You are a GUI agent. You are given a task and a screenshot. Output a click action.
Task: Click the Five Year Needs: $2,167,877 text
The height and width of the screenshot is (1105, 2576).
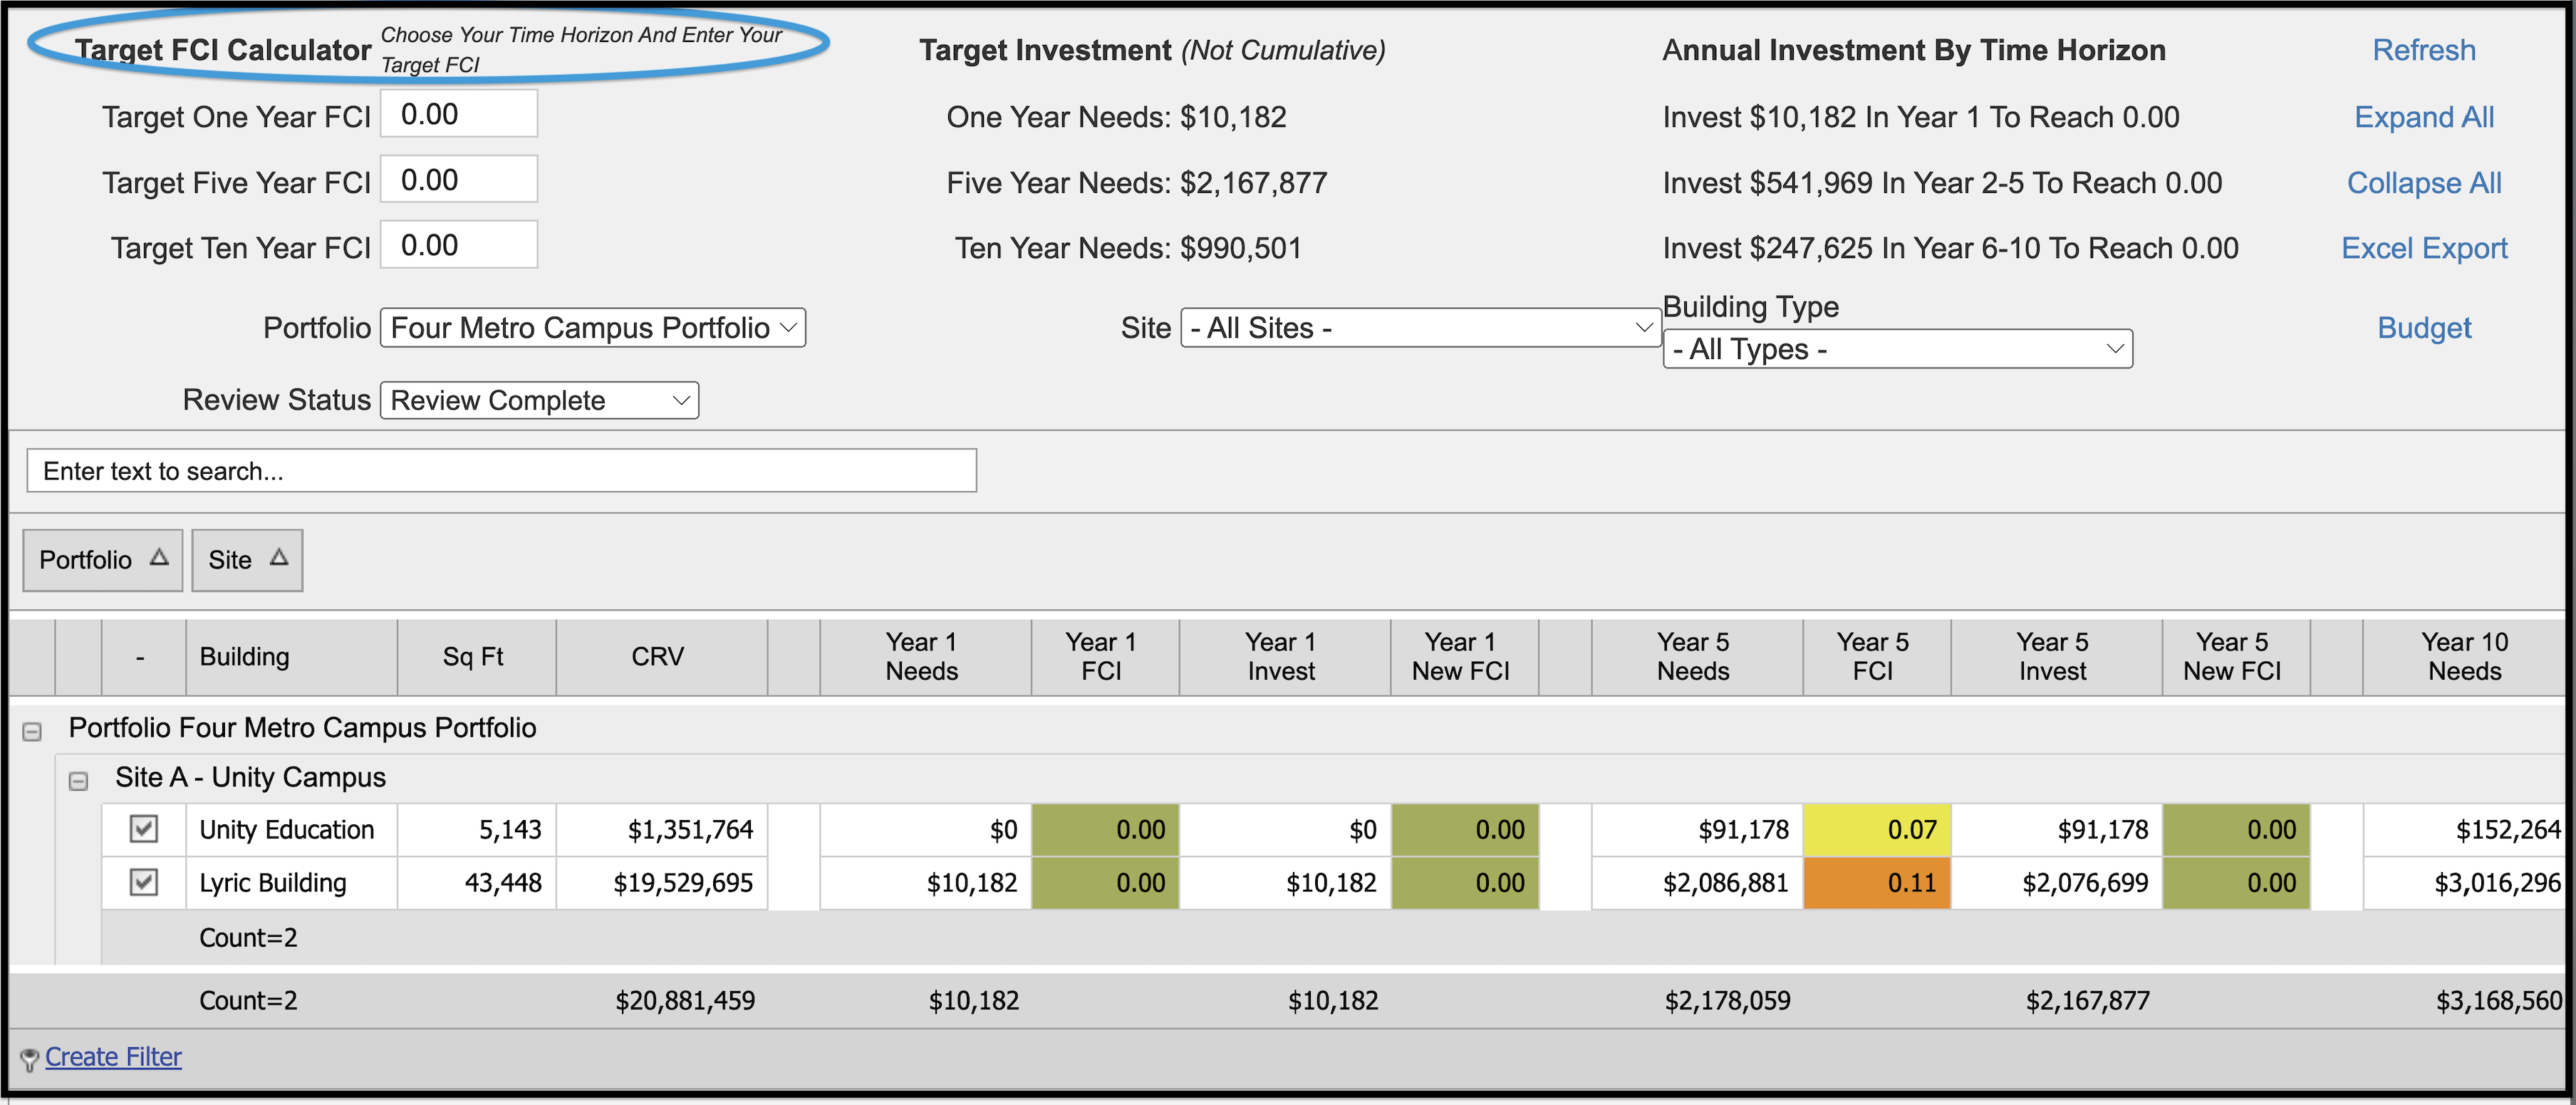click(x=1137, y=183)
